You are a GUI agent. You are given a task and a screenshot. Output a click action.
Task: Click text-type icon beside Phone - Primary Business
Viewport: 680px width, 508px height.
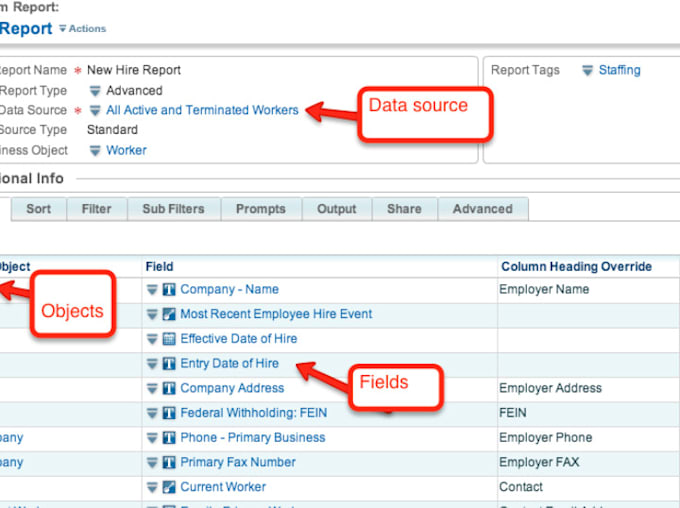pos(169,438)
